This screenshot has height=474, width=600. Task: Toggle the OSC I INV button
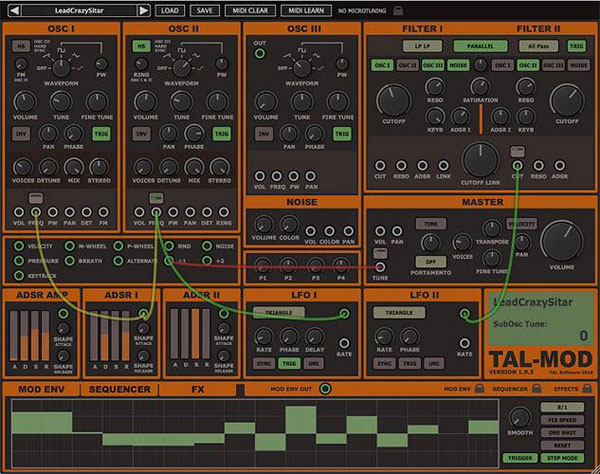[x=21, y=134]
